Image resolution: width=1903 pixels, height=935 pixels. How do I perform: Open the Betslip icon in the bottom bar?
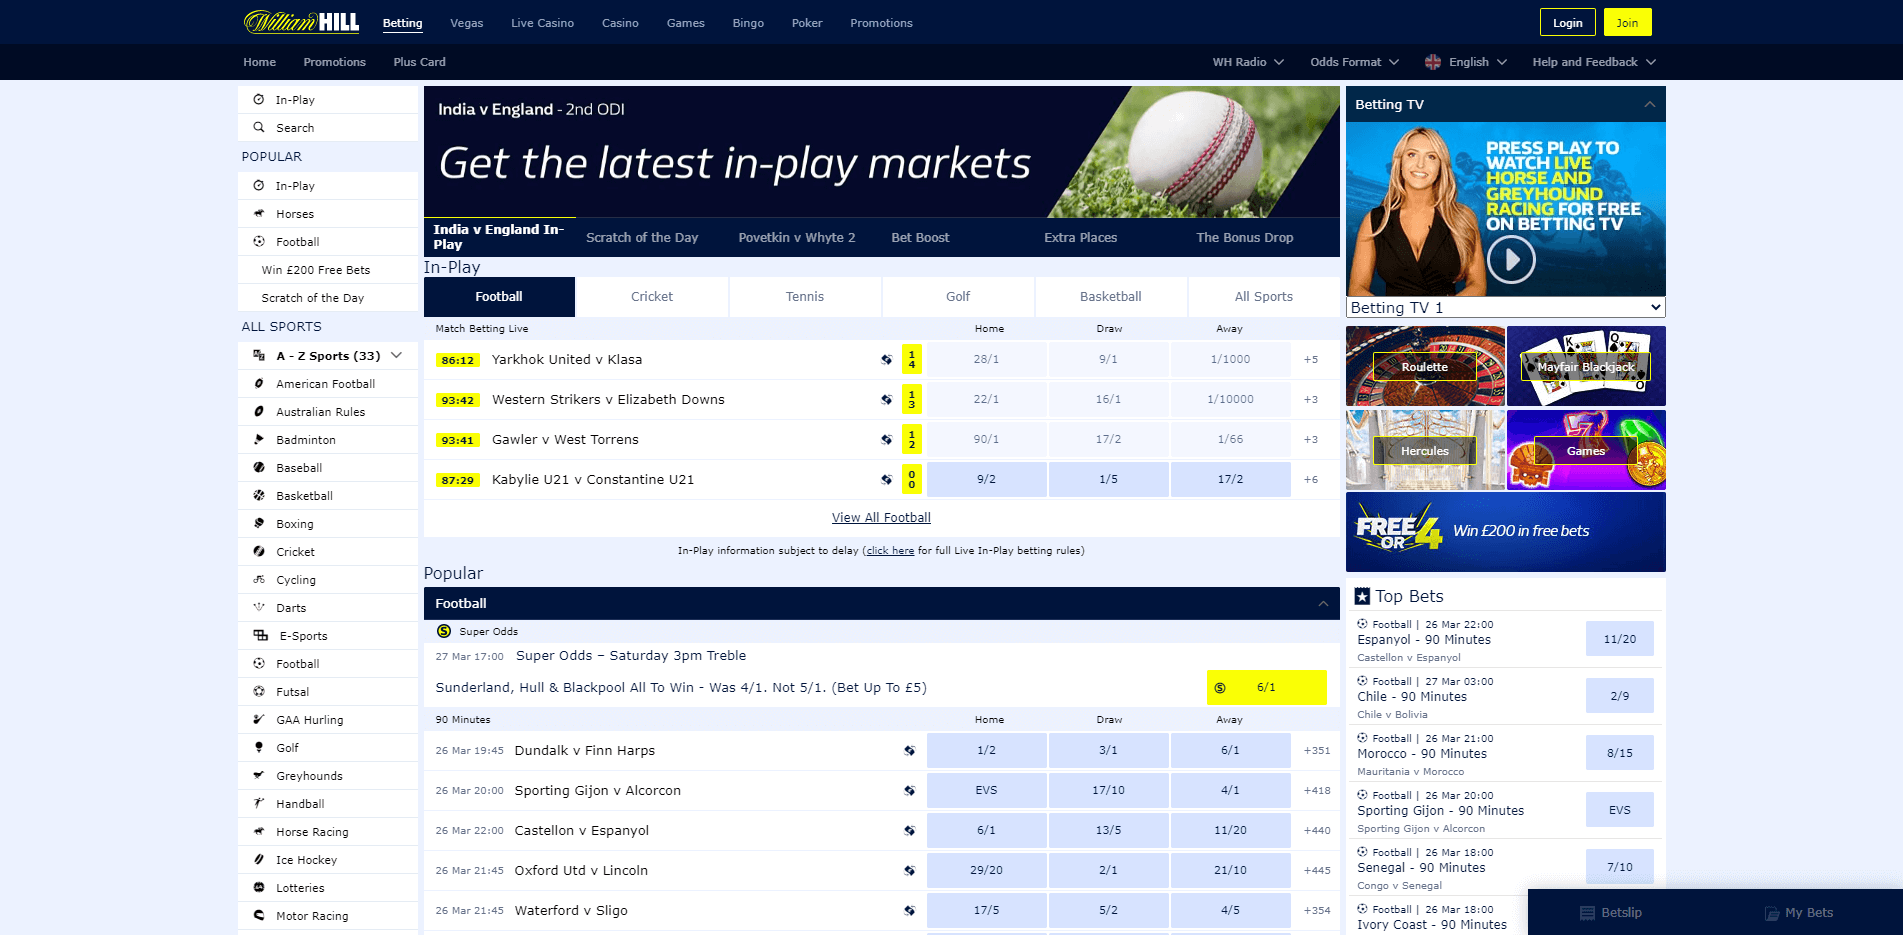[1588, 913]
